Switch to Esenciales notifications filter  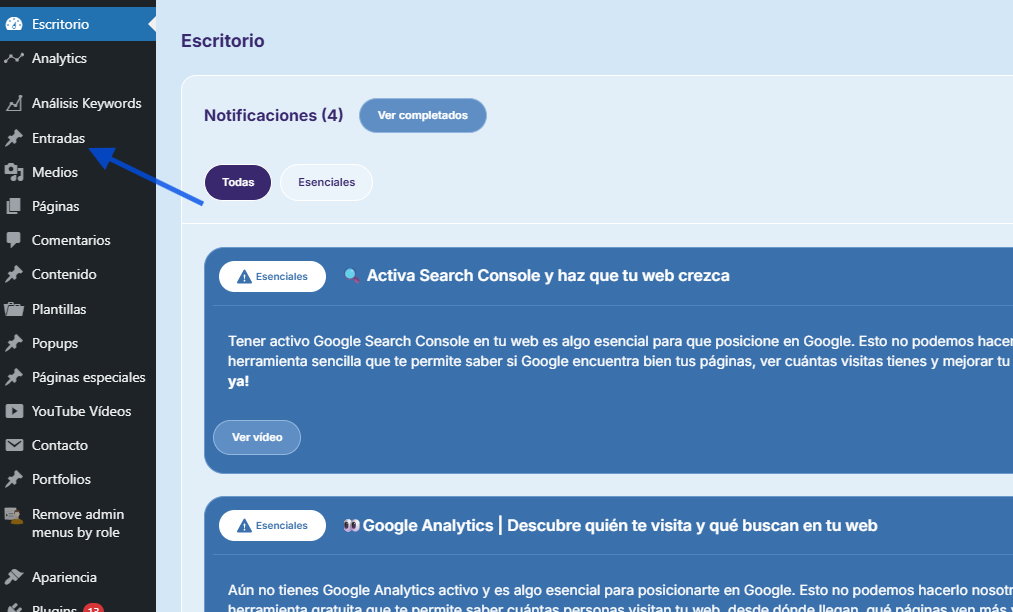tap(326, 183)
